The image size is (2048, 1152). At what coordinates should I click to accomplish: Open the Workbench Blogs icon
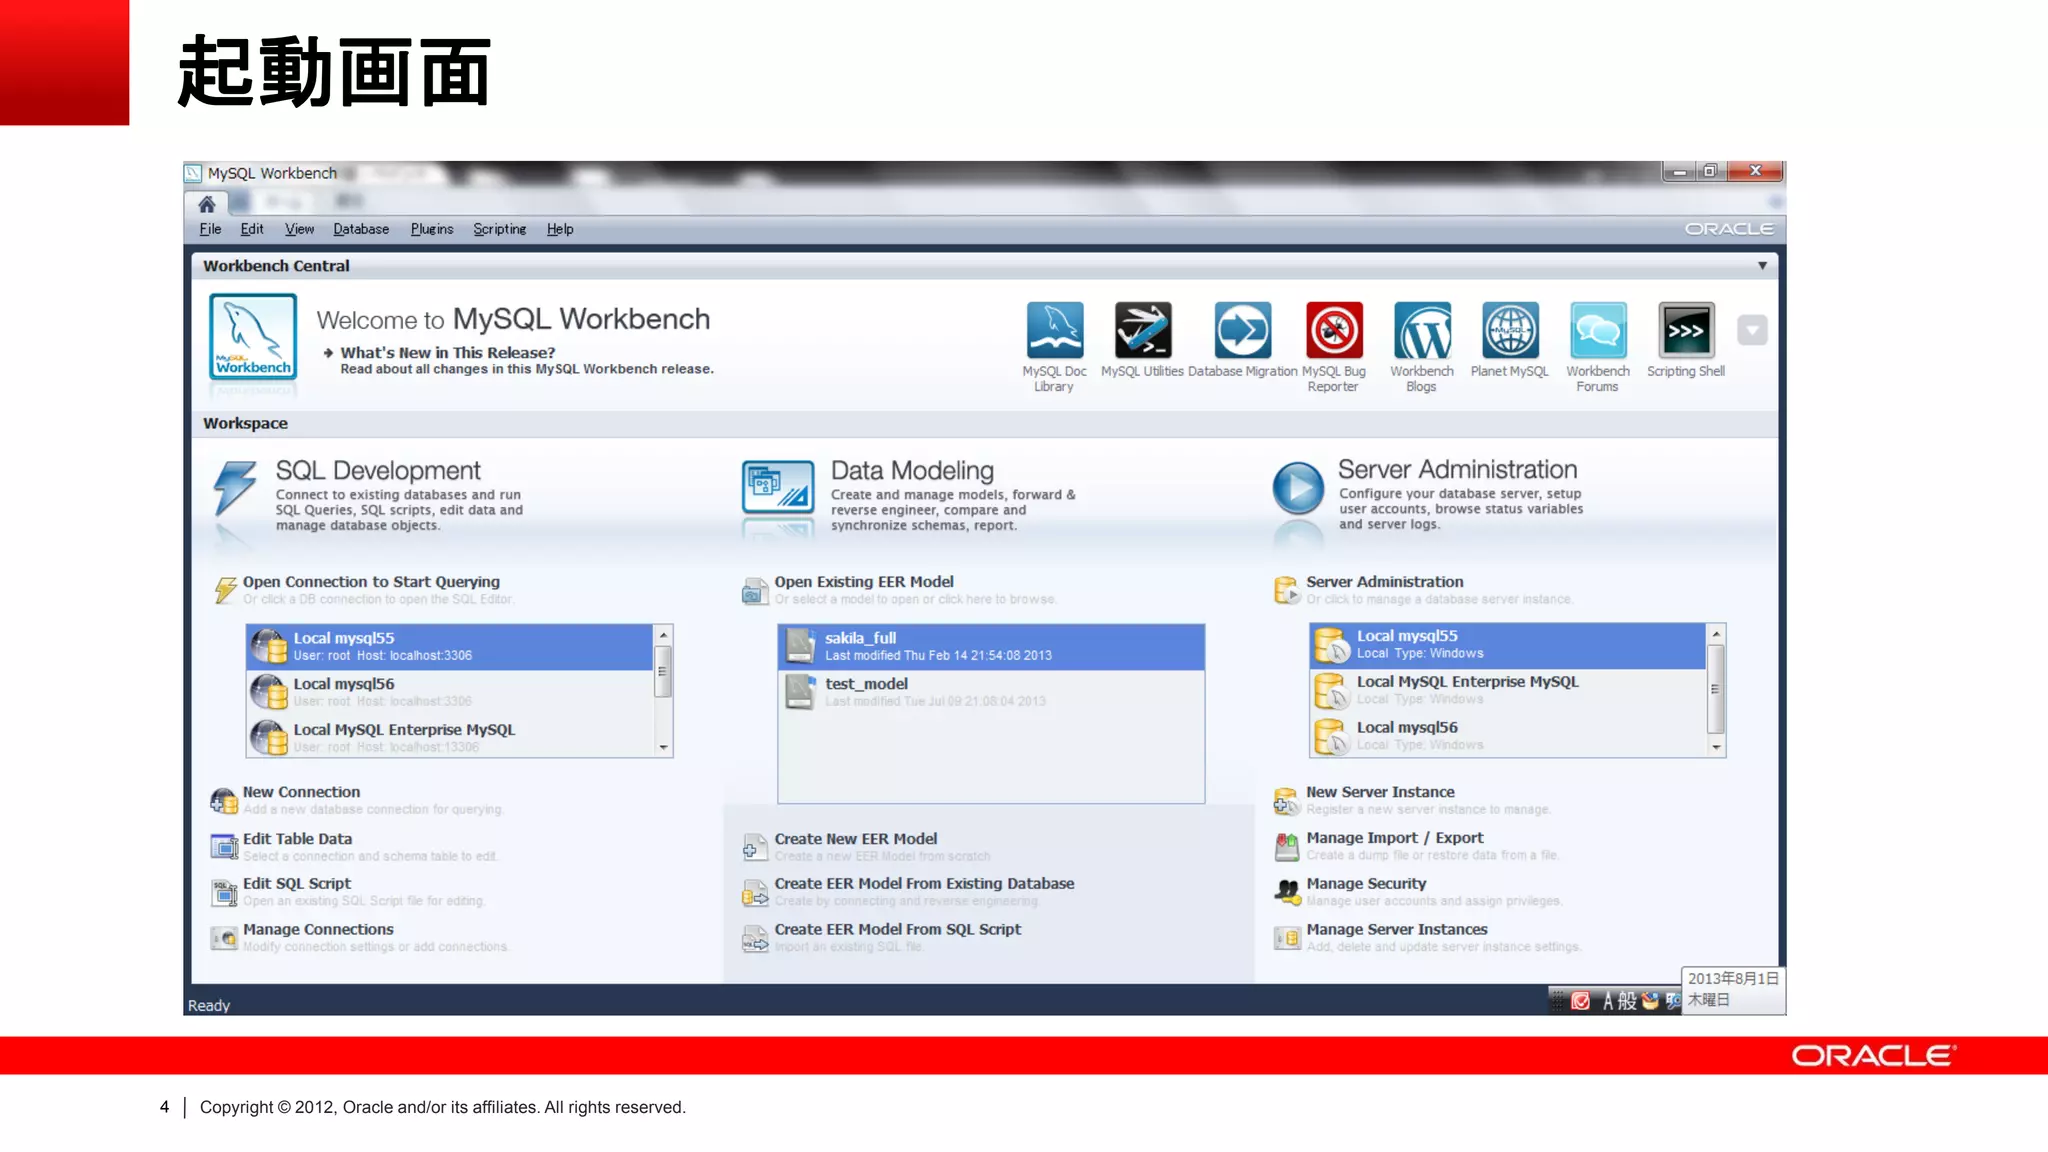point(1422,330)
